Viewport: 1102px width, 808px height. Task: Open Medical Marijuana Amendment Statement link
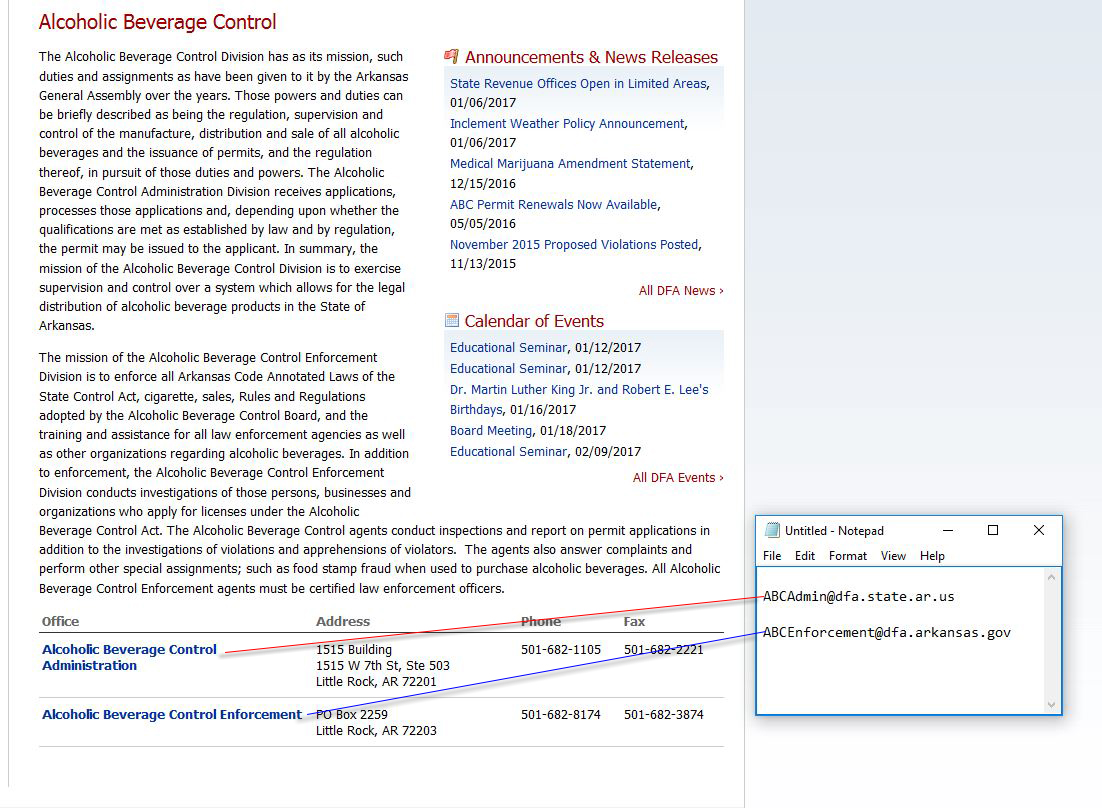tap(570, 164)
